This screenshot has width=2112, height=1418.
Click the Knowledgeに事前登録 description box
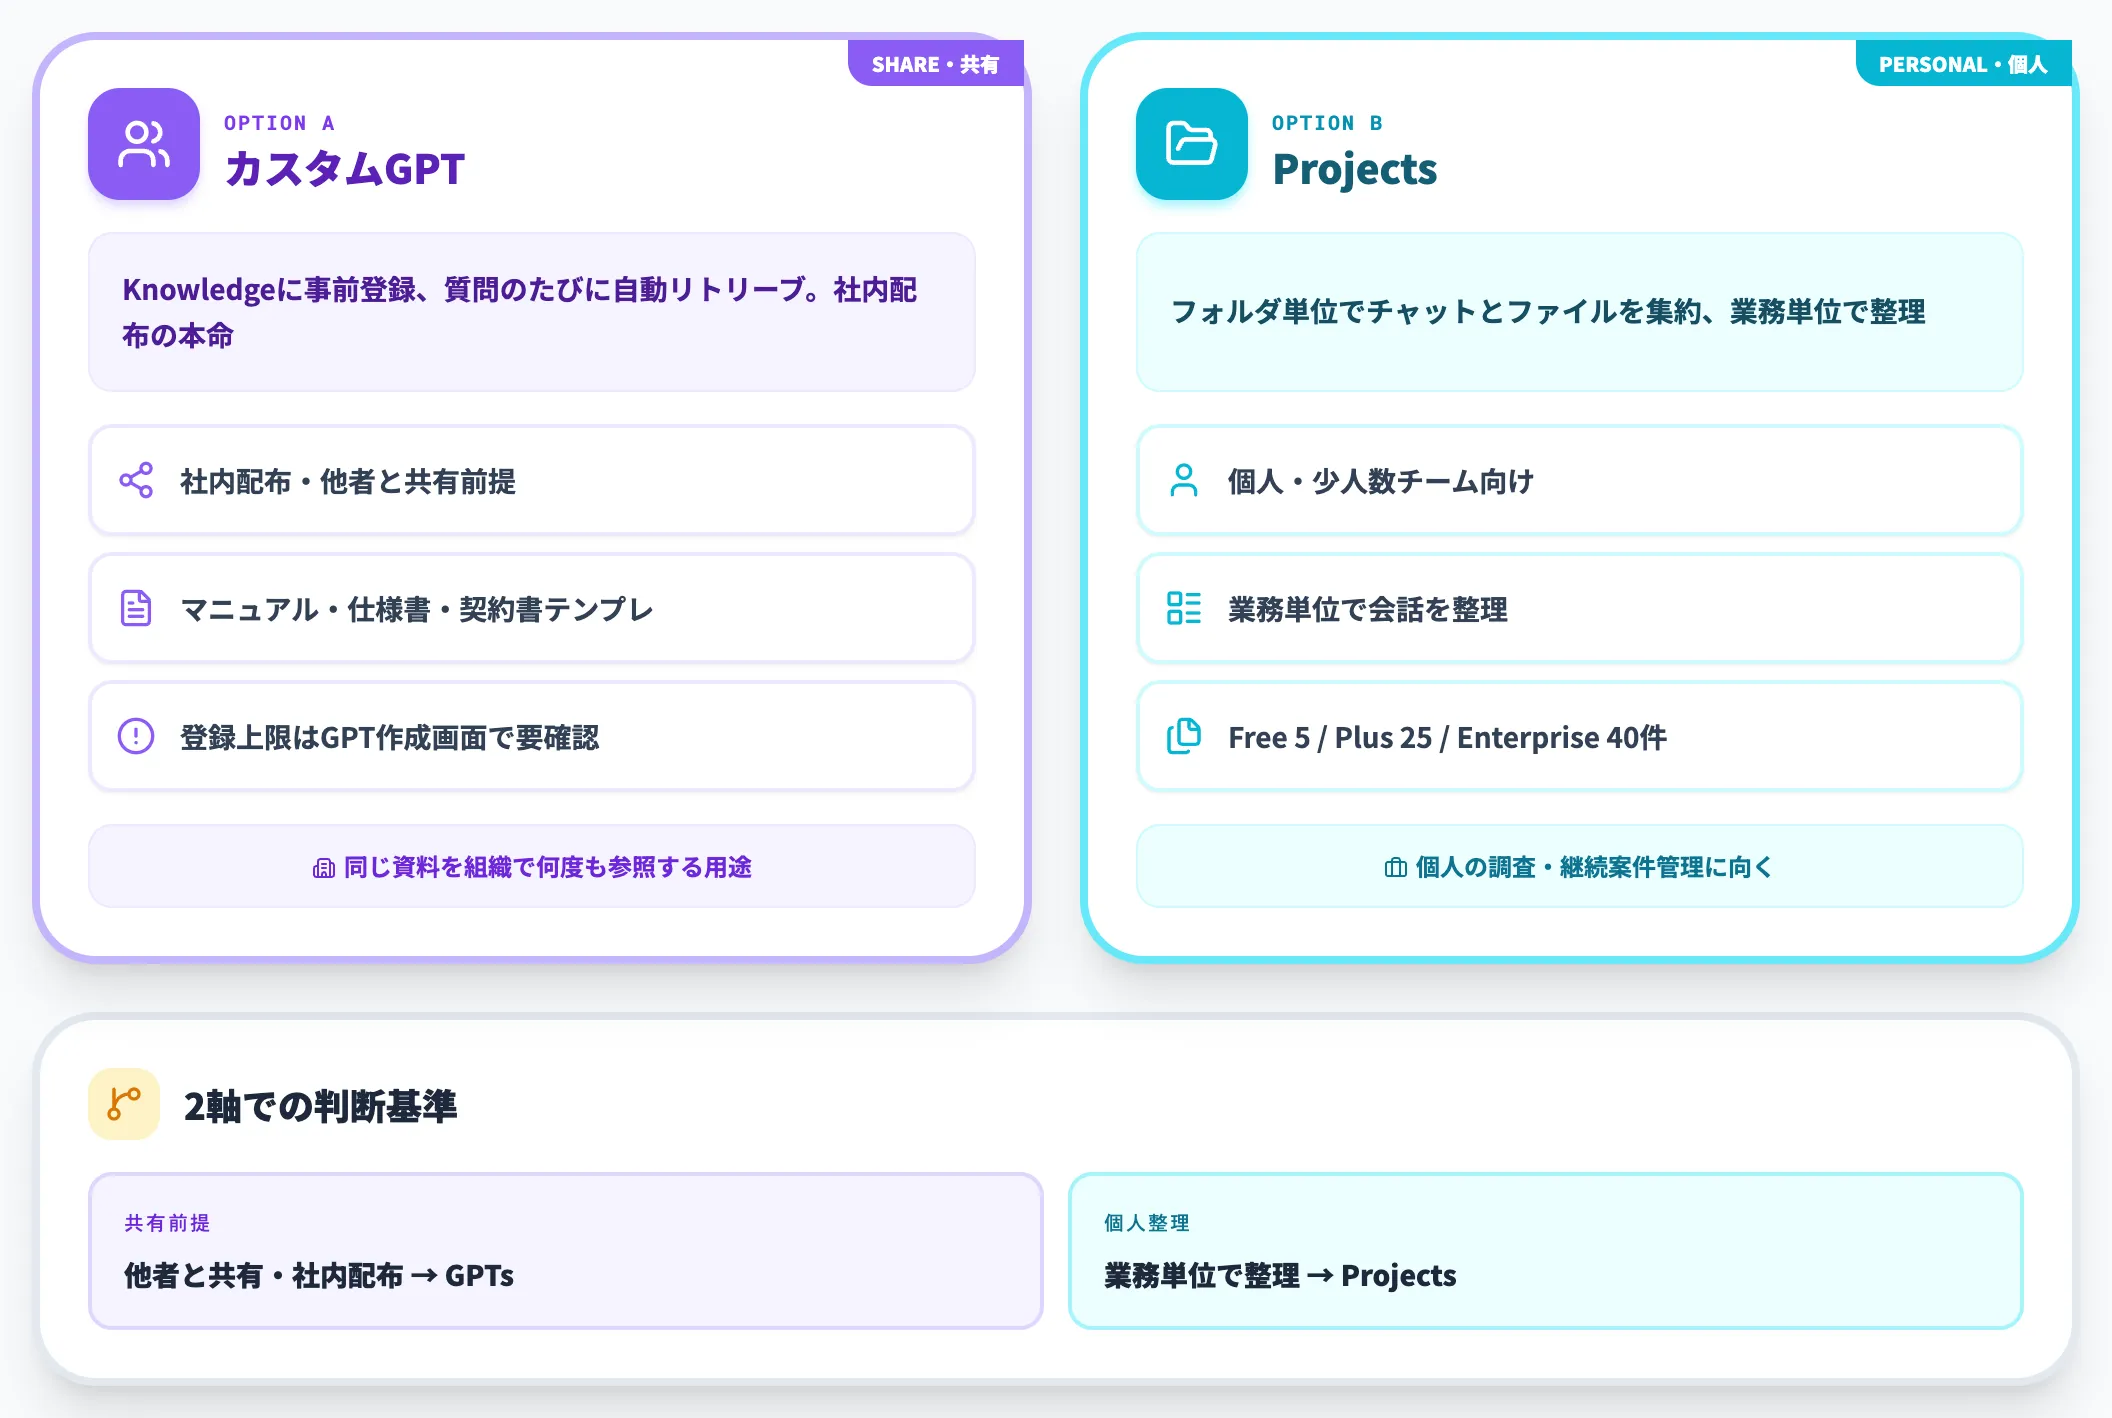tap(532, 312)
